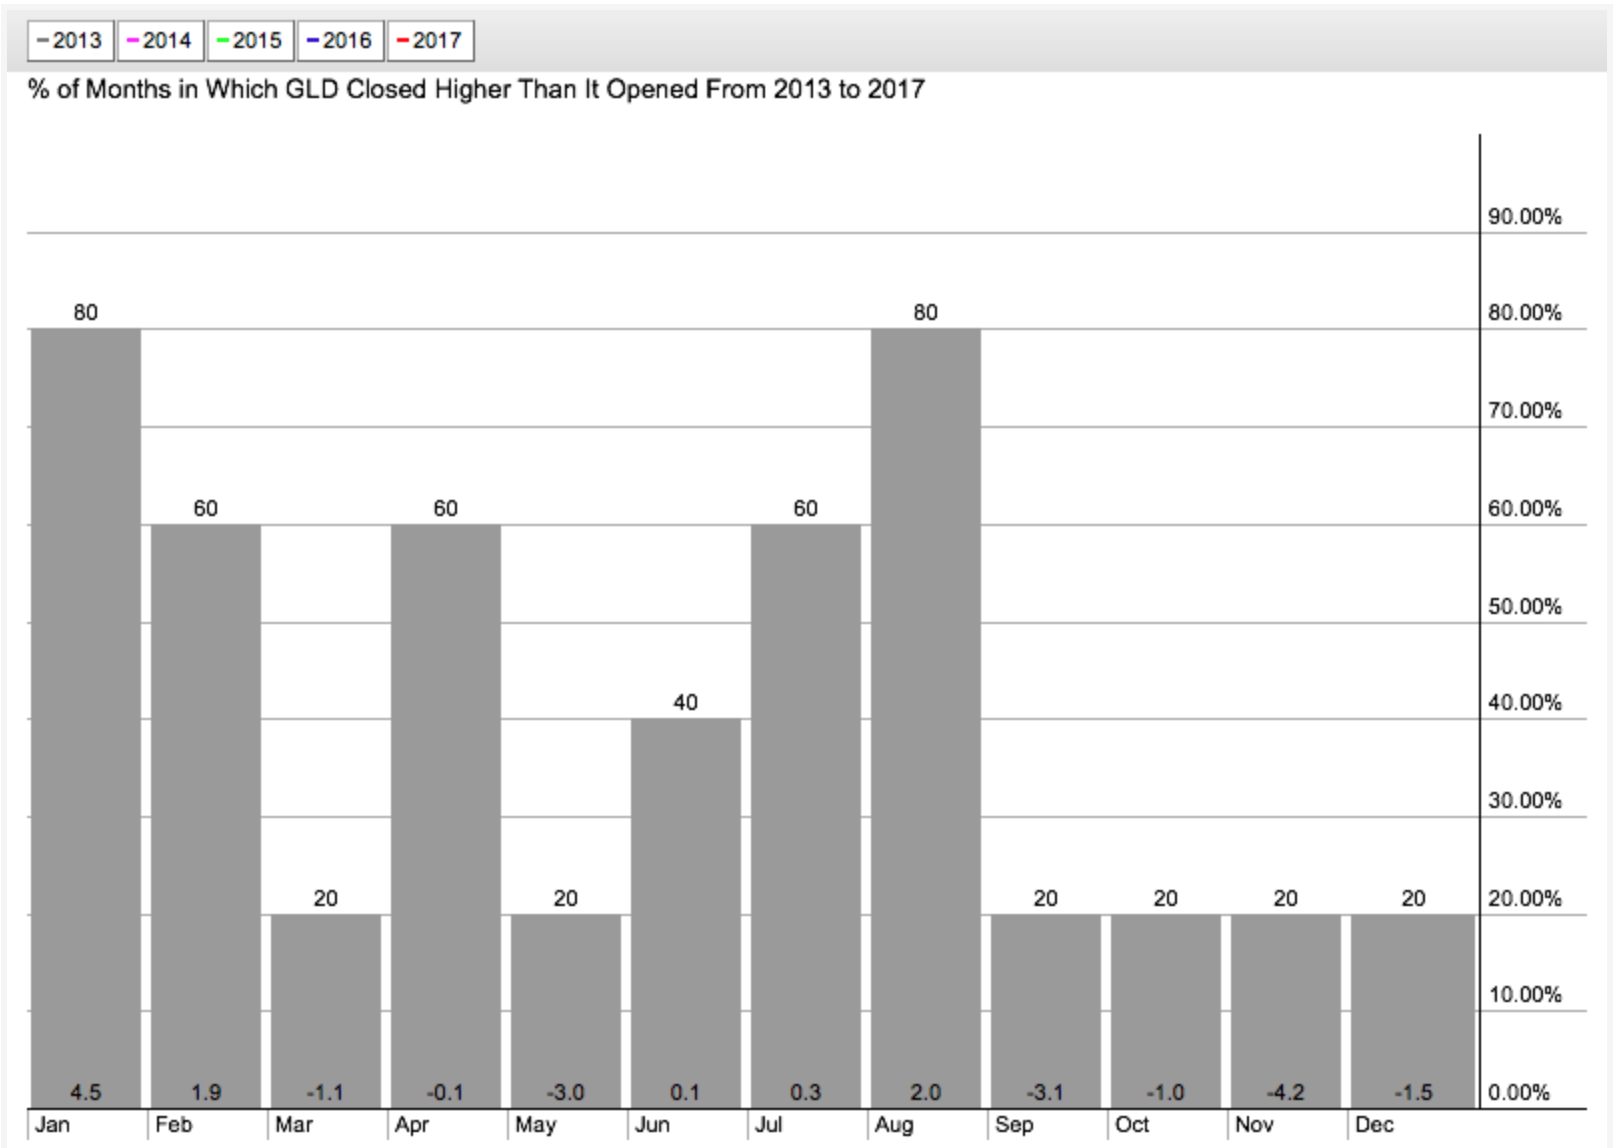This screenshot has height=1148, width=1618.
Task: Select the May month axis label
Action: coord(536,1126)
